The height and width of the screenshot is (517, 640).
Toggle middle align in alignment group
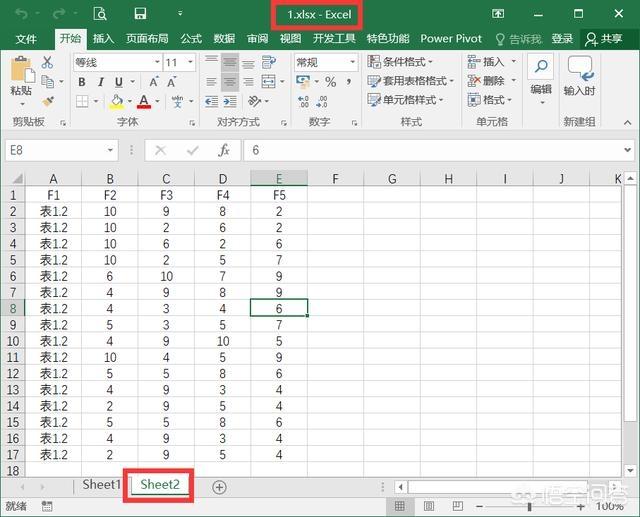click(x=230, y=62)
